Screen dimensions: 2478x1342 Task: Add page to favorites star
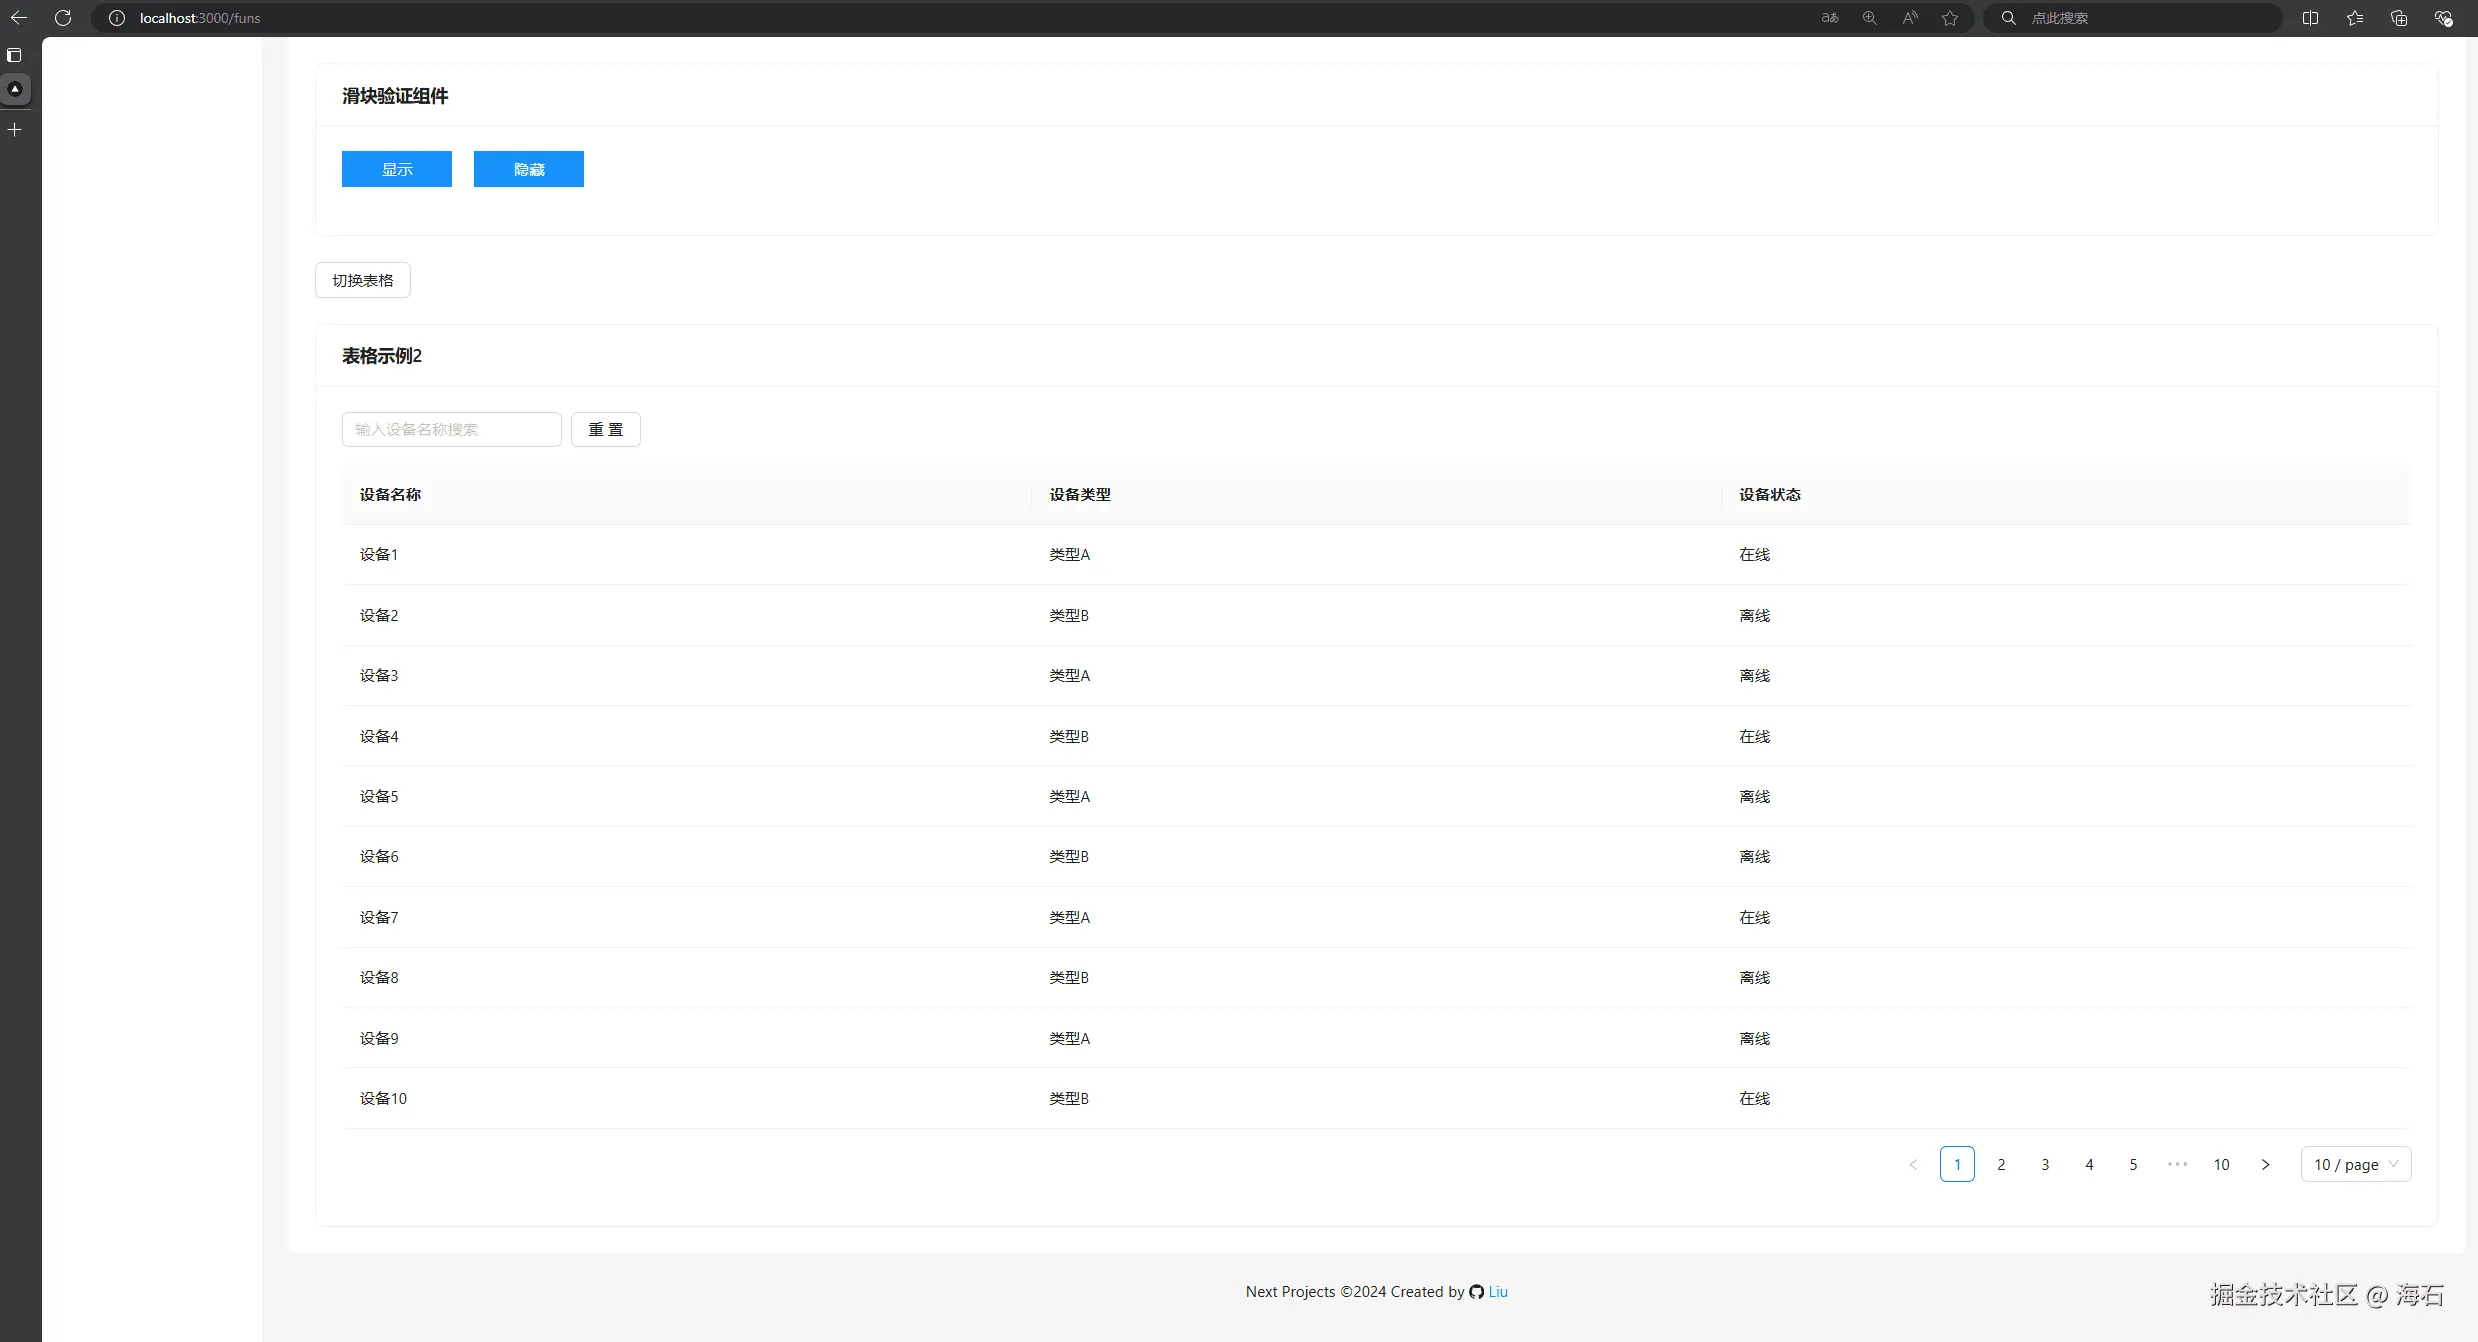1950,18
